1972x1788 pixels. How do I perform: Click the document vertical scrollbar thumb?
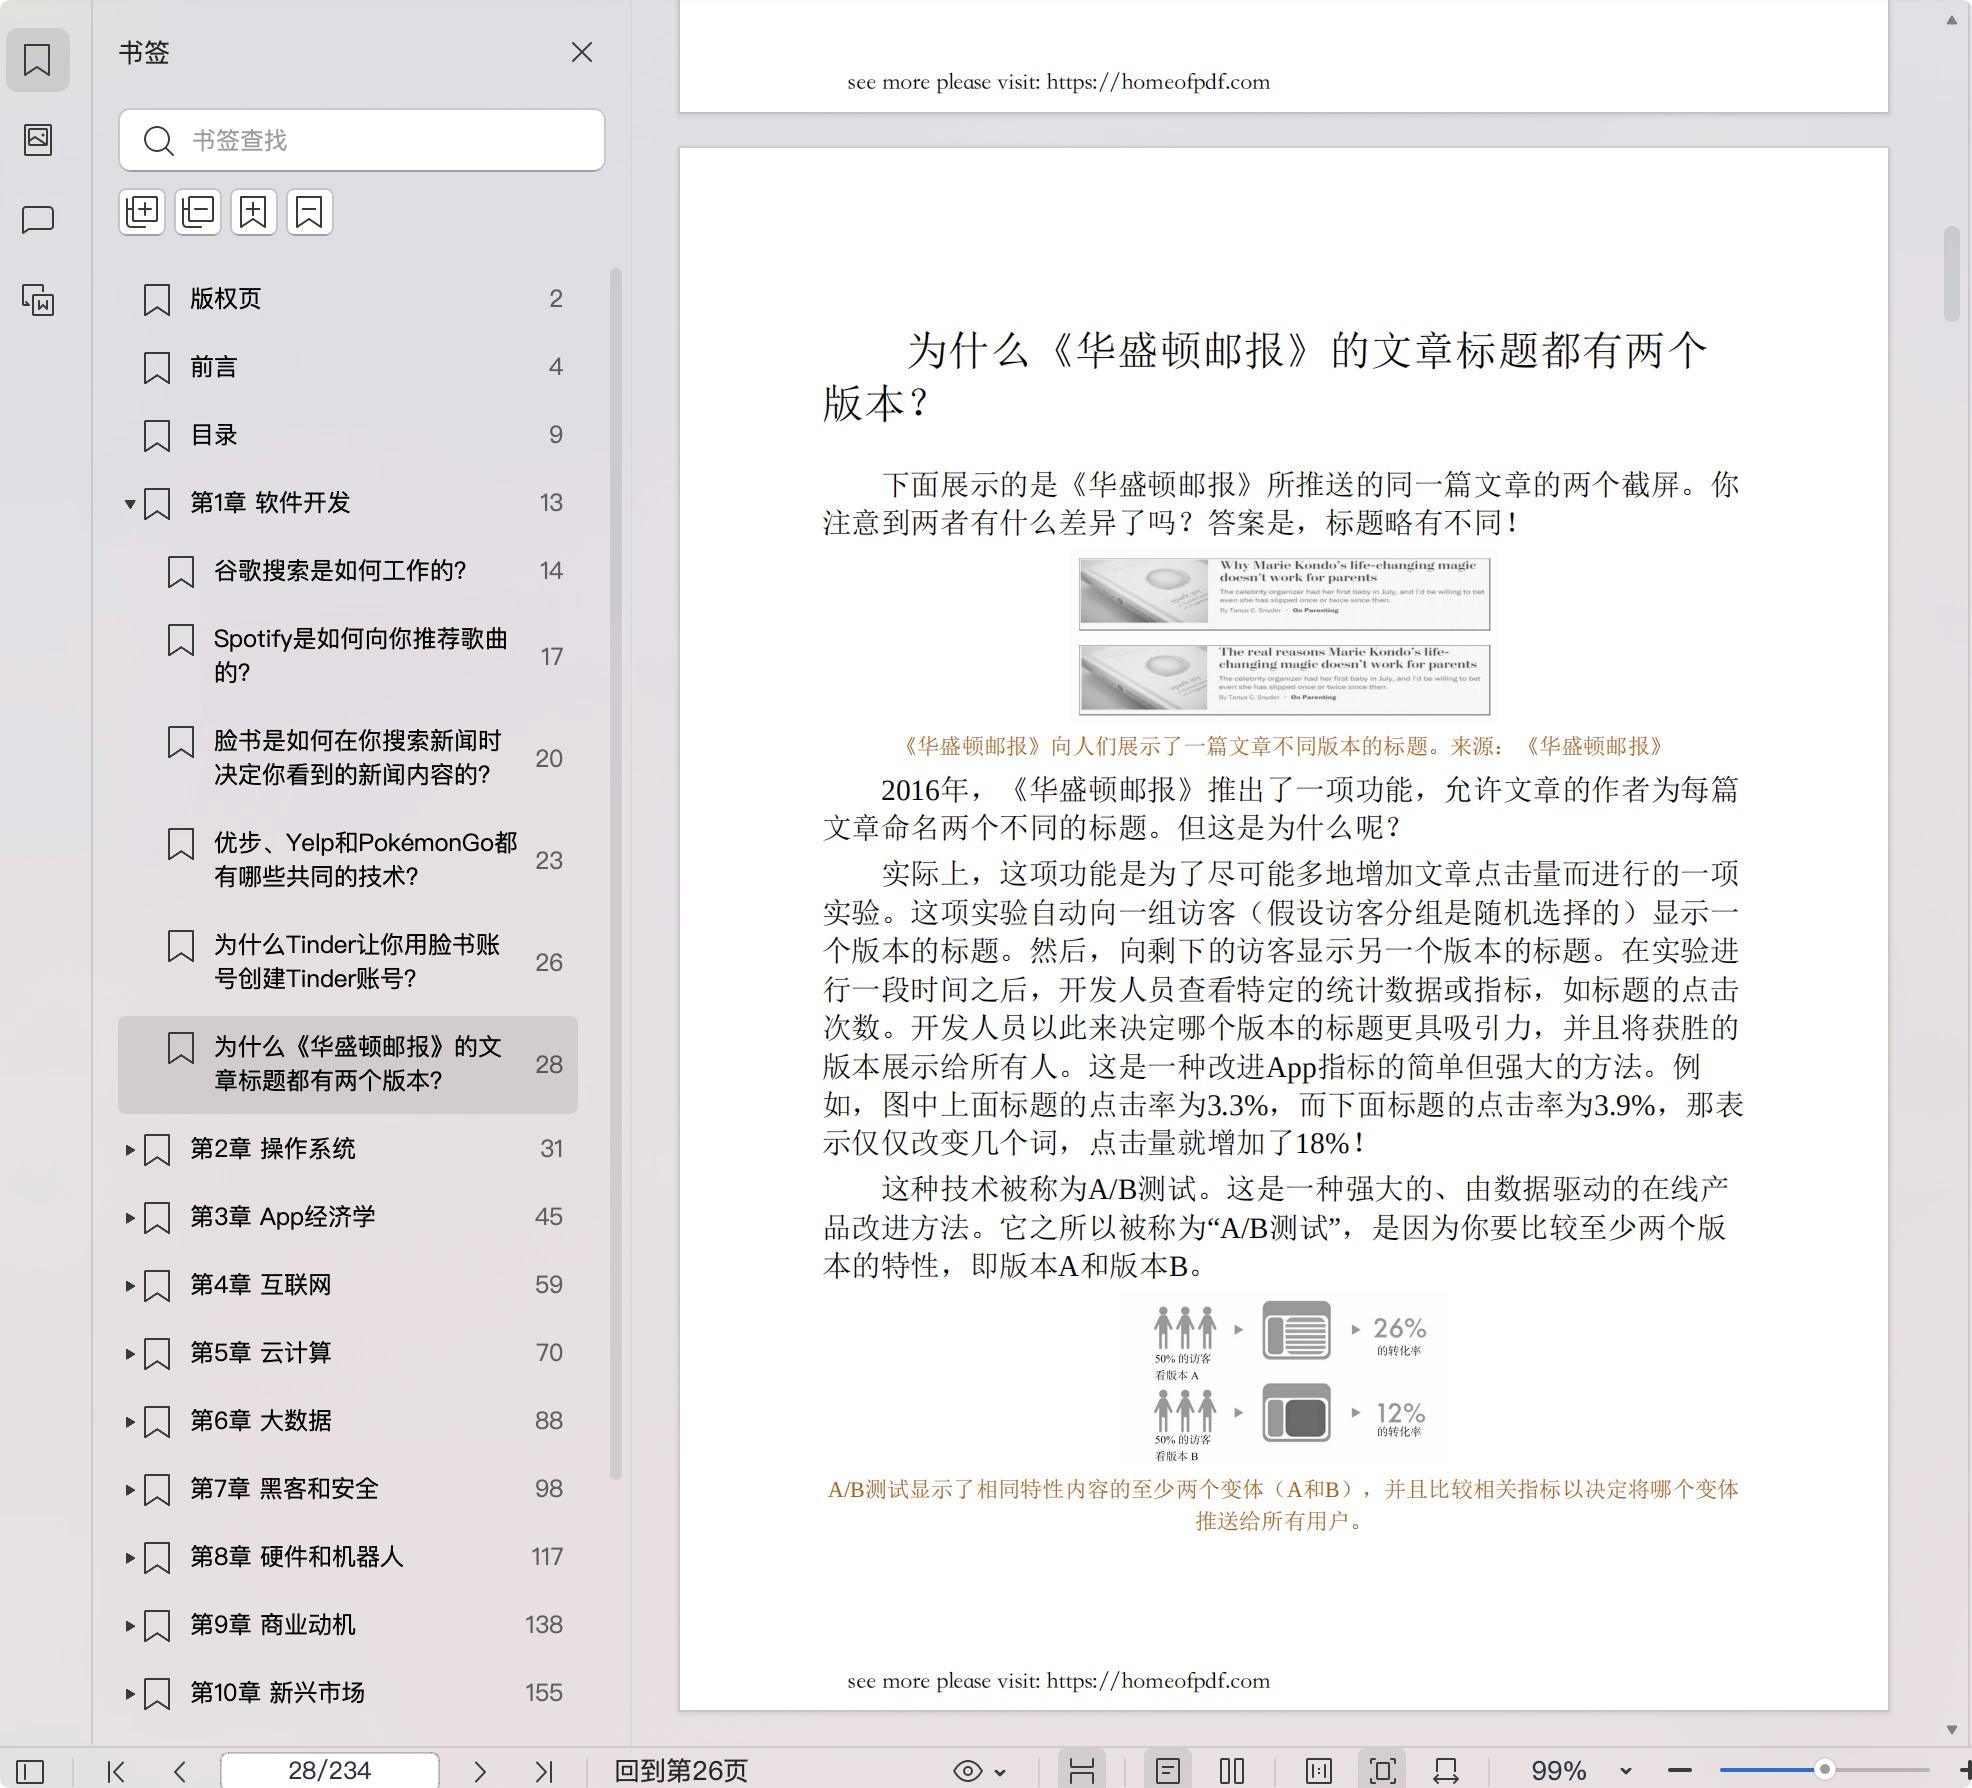(1952, 275)
